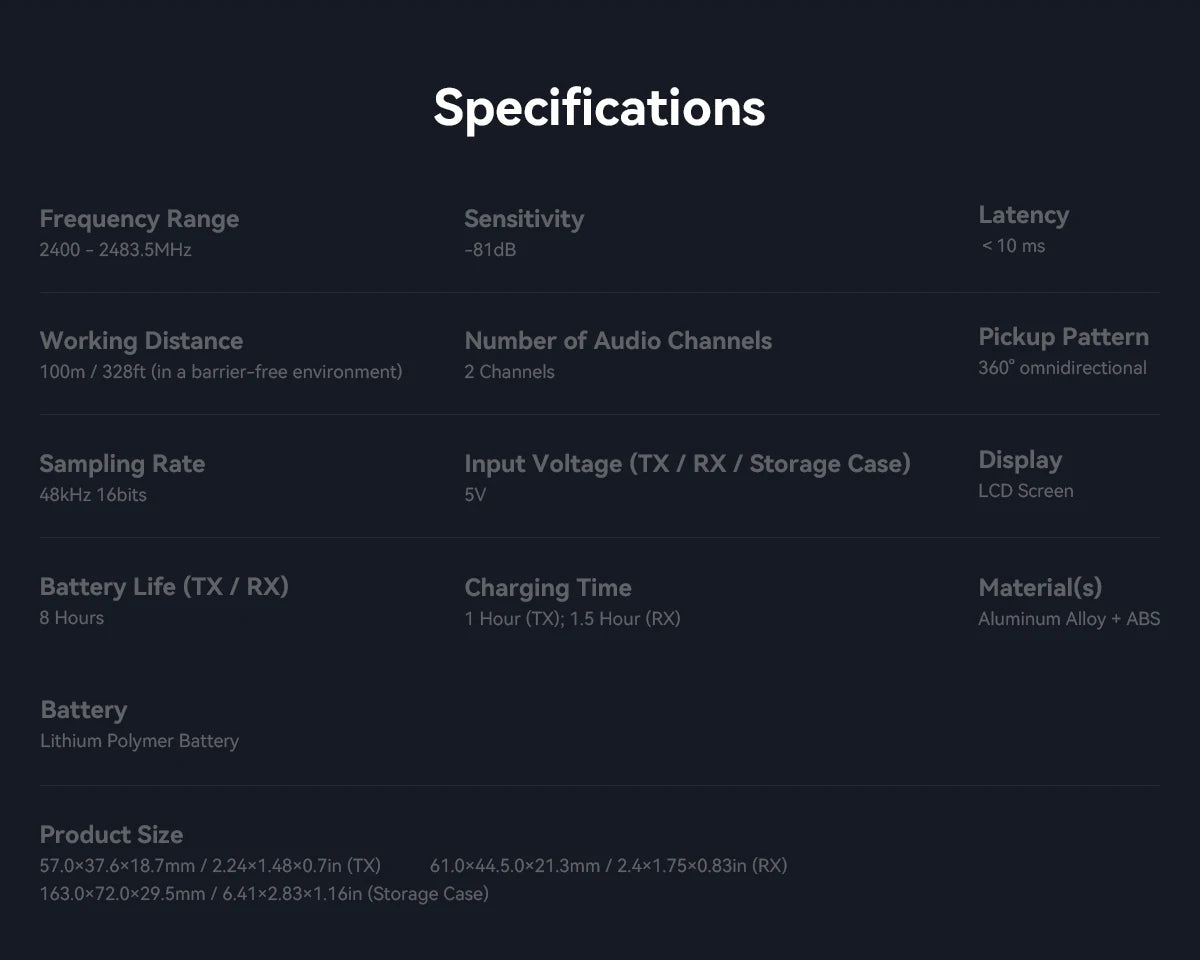Select the 100m / 328ft distance text
Viewport: 1200px width, 960px height.
tap(220, 372)
